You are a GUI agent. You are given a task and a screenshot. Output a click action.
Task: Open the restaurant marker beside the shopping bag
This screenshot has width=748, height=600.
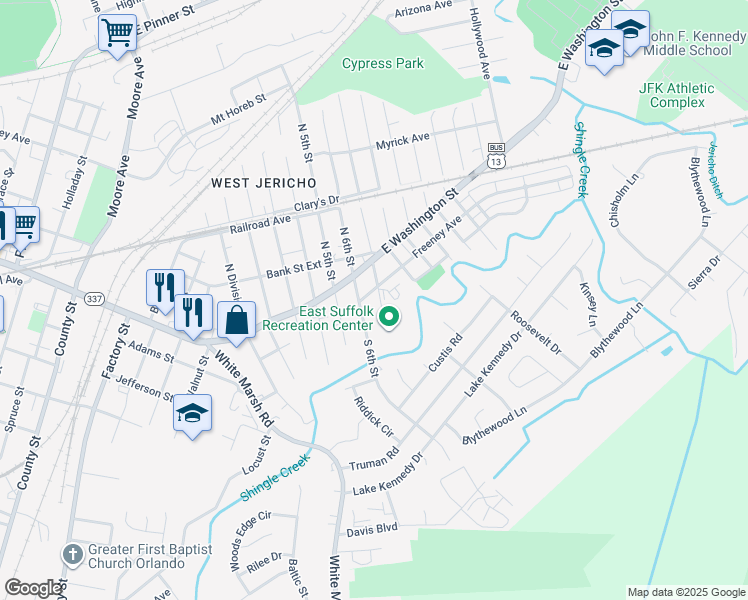pyautogui.click(x=193, y=314)
